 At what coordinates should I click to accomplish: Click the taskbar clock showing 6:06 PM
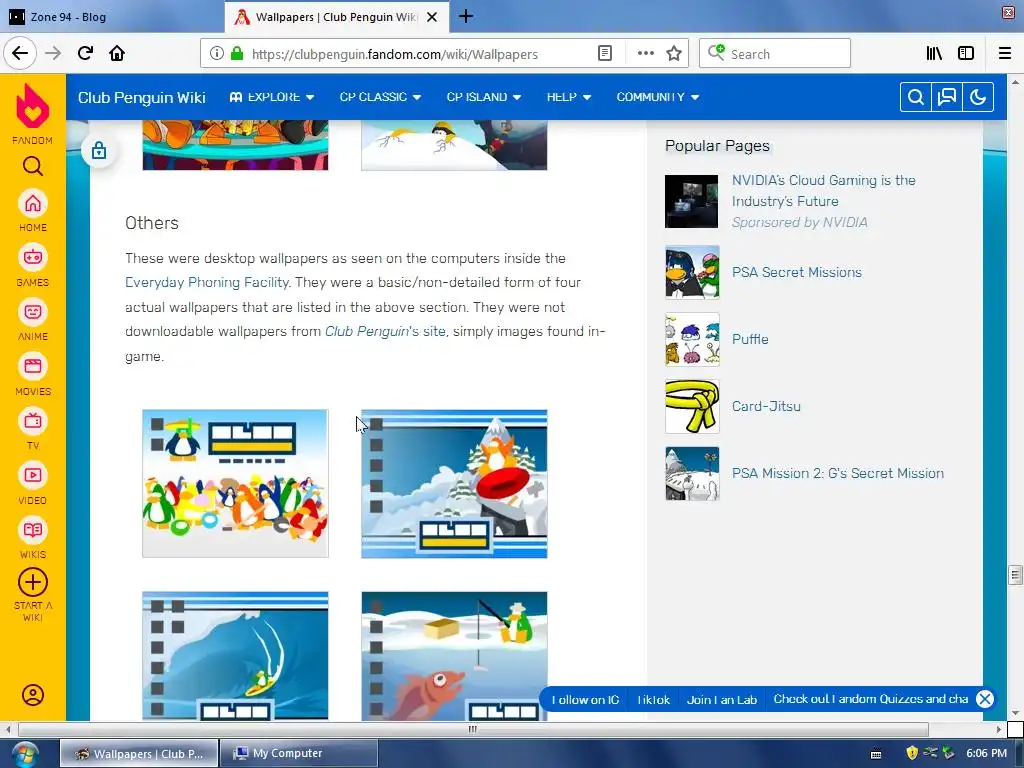986,753
